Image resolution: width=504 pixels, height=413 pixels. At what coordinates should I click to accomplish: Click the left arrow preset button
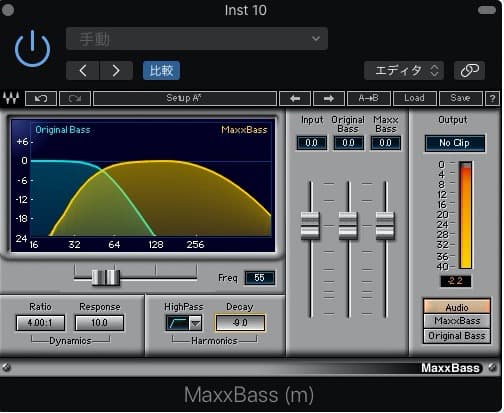click(295, 99)
